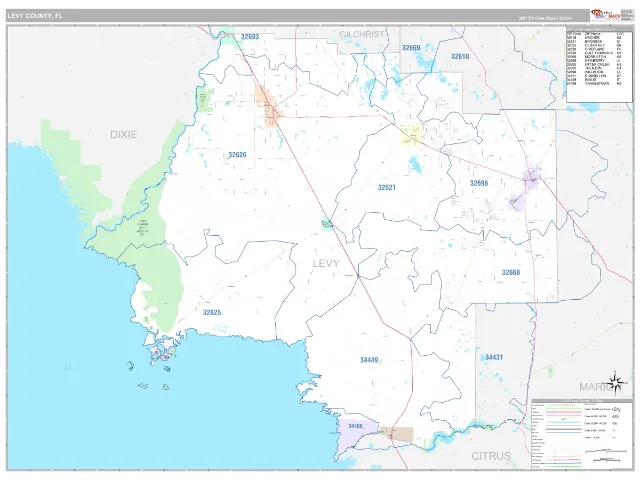Select ZIP code label 32693
This screenshot has height=480, width=640.
(249, 37)
